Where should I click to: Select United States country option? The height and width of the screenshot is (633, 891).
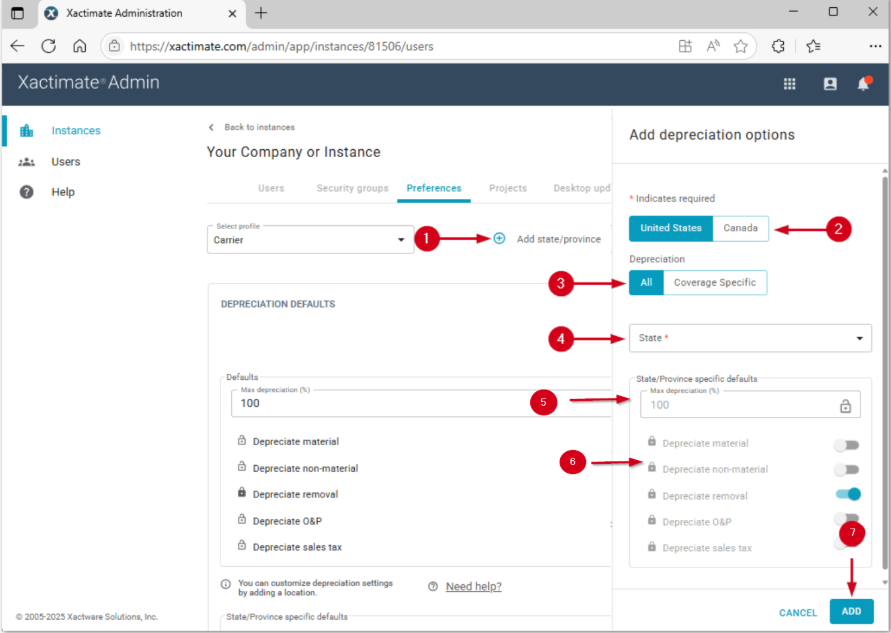(x=671, y=228)
